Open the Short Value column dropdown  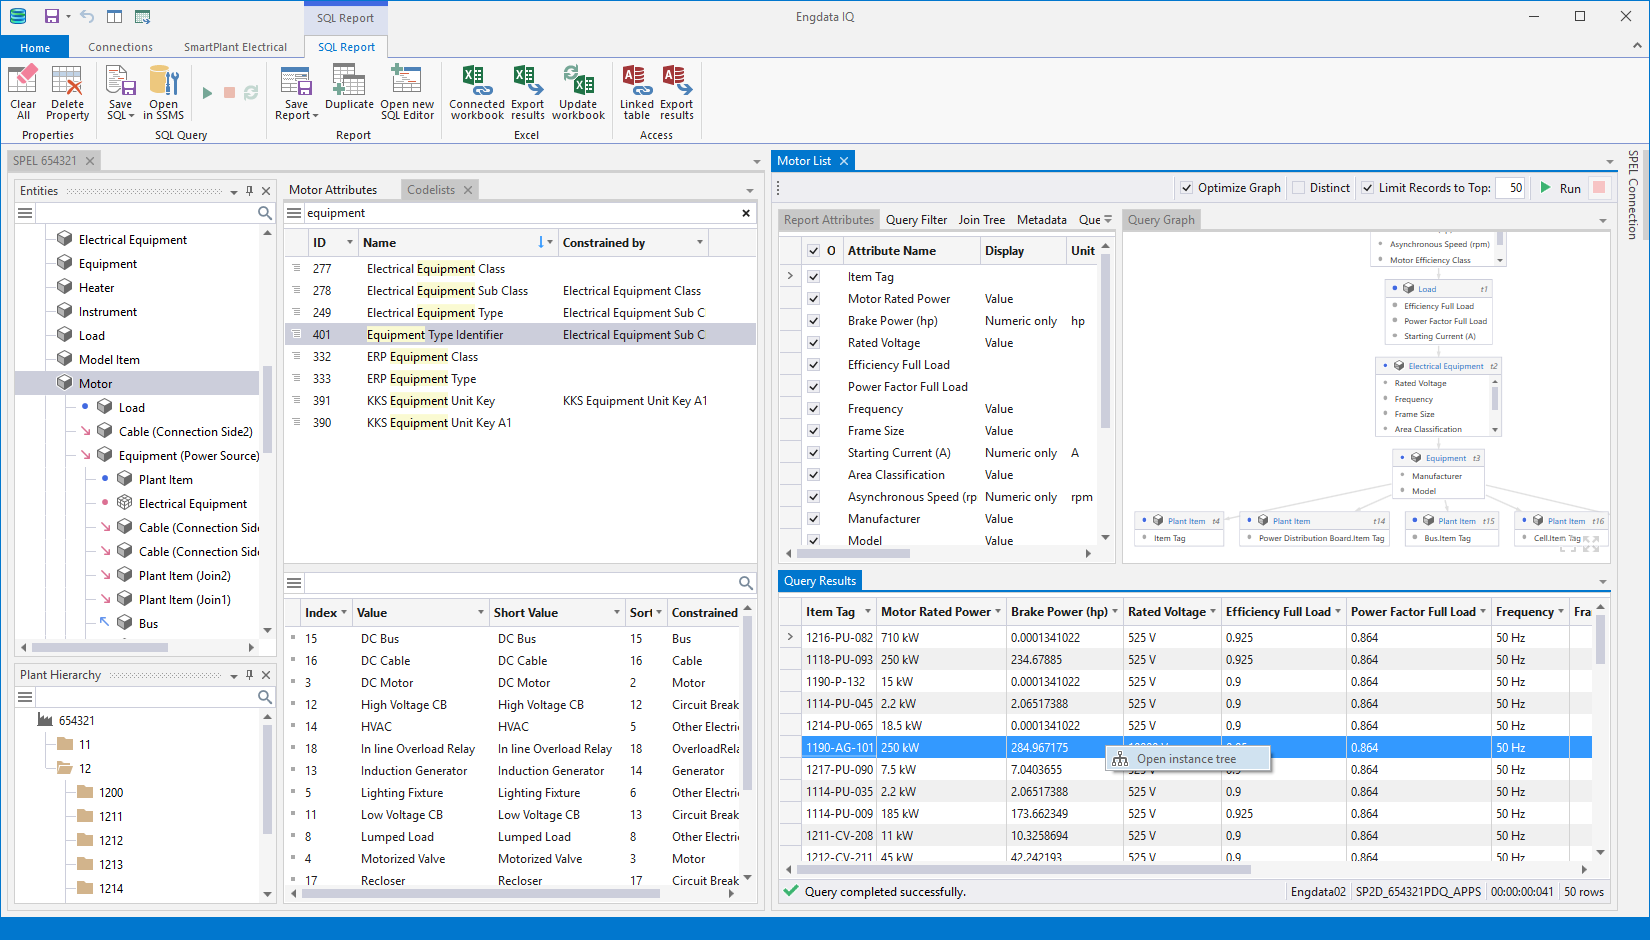pyautogui.click(x=617, y=613)
